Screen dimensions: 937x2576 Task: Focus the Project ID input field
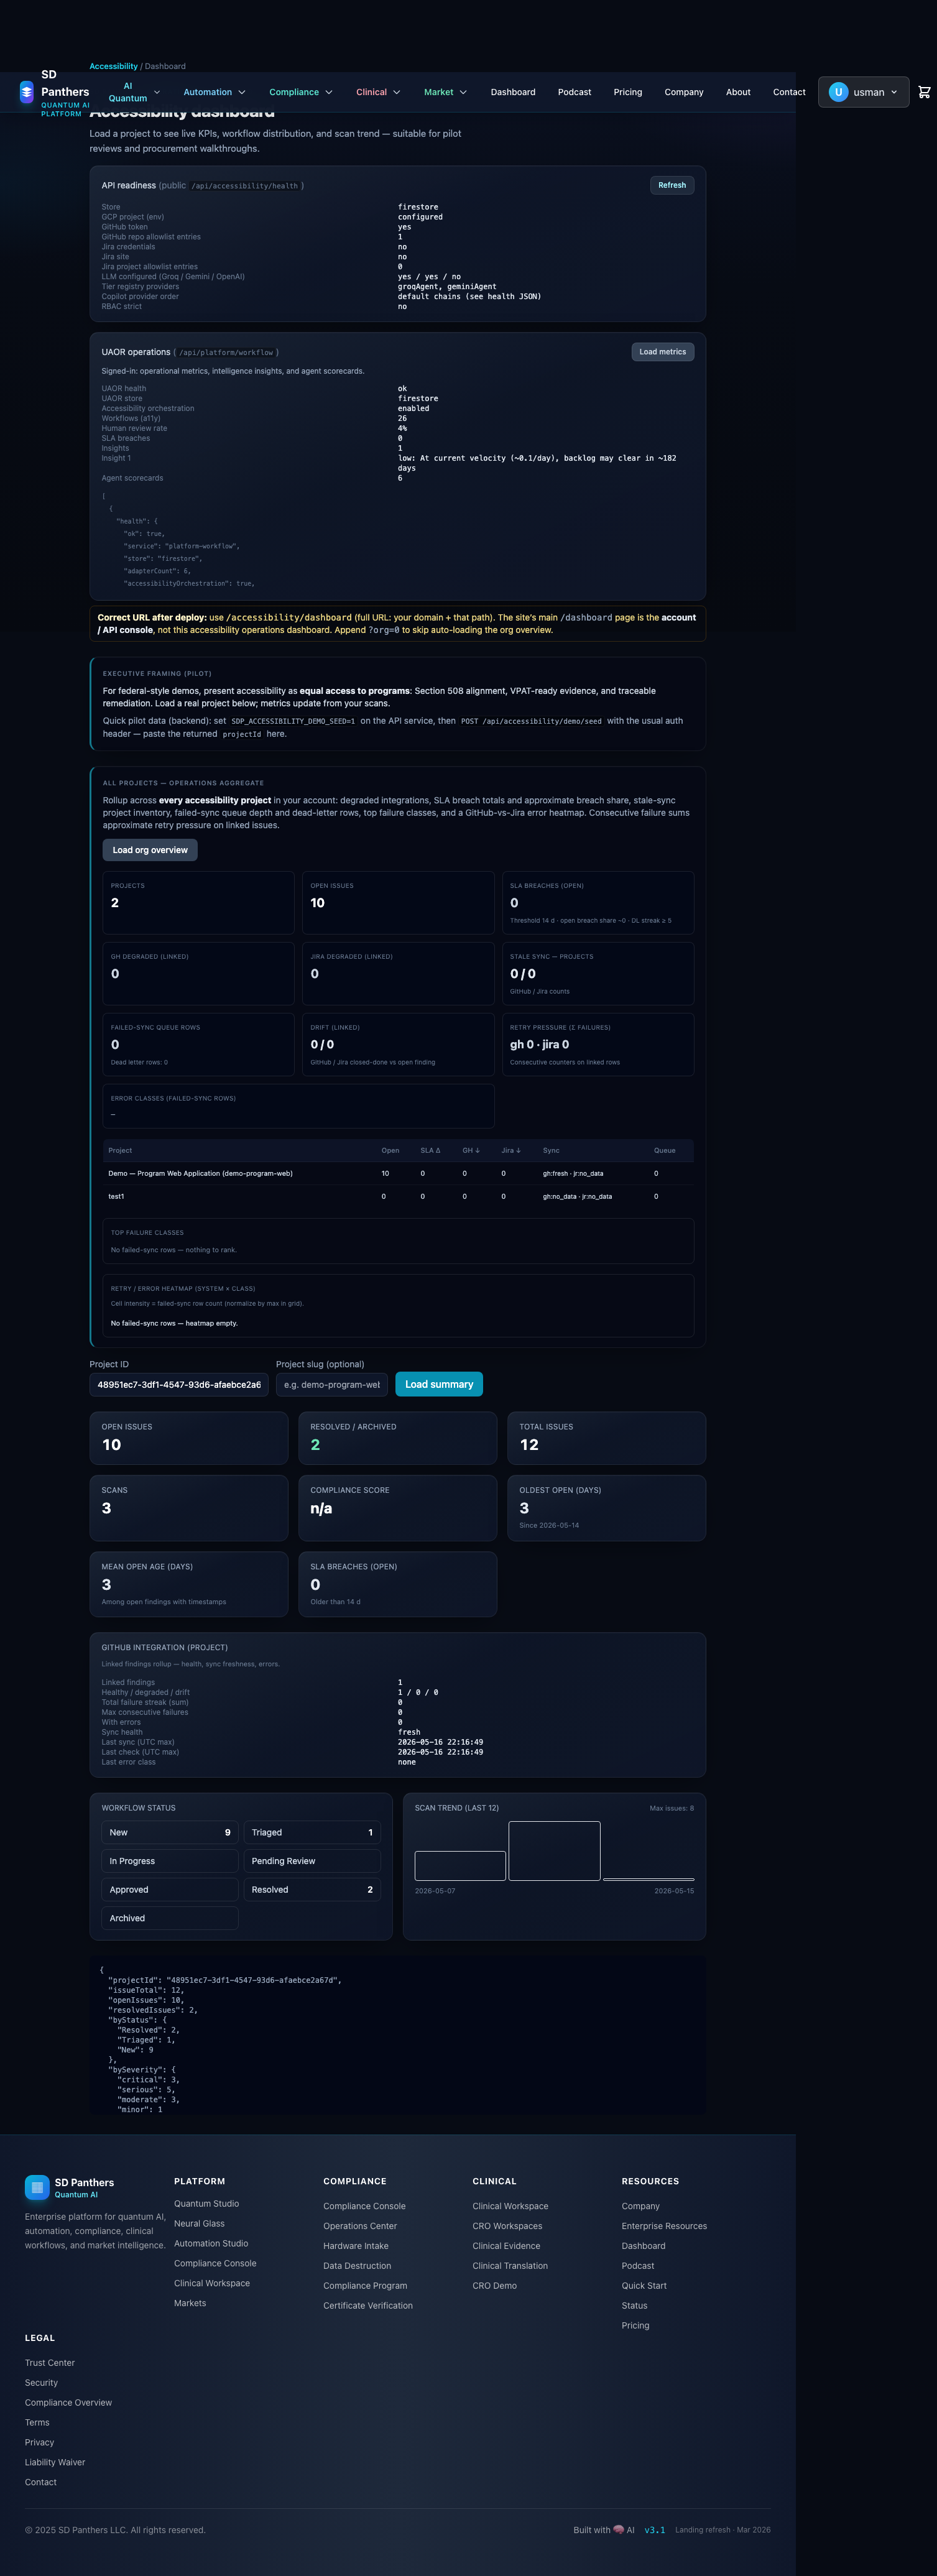[x=179, y=1385]
